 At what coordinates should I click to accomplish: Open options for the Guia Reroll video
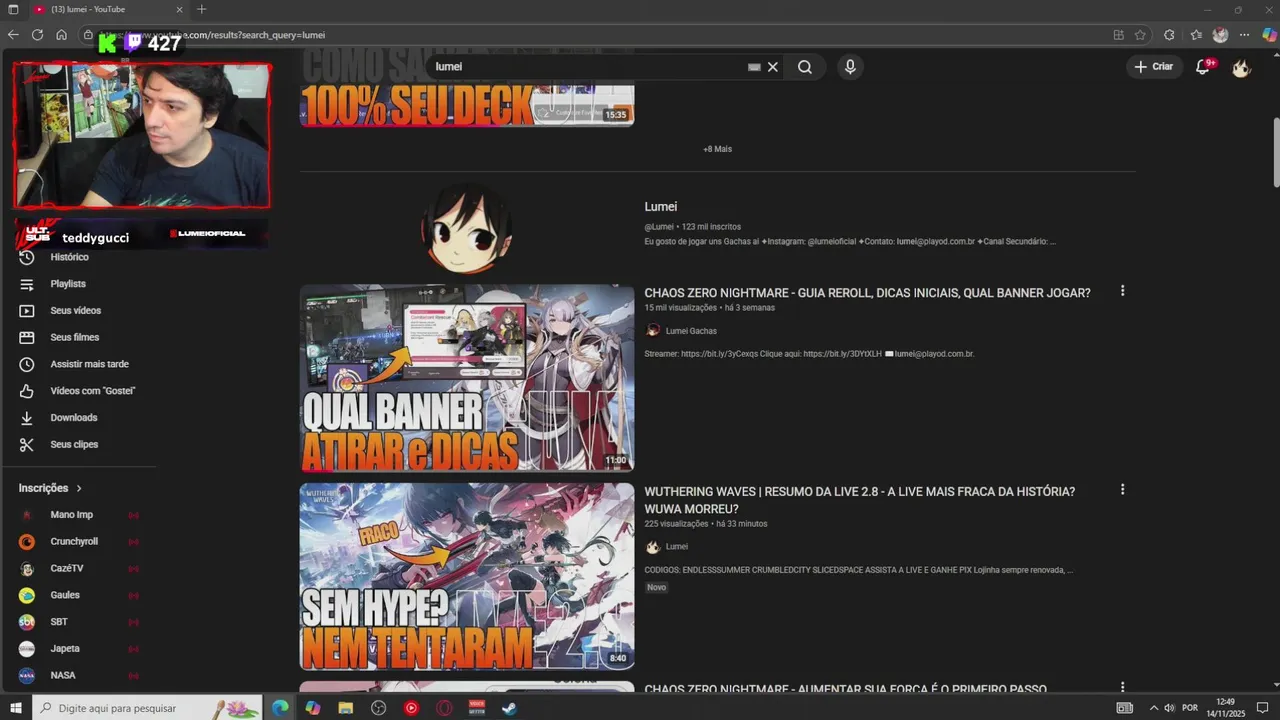[x=1122, y=291]
